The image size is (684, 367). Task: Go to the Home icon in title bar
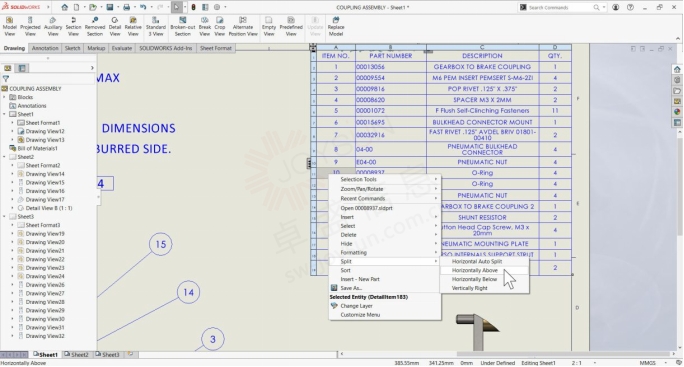[65, 7]
